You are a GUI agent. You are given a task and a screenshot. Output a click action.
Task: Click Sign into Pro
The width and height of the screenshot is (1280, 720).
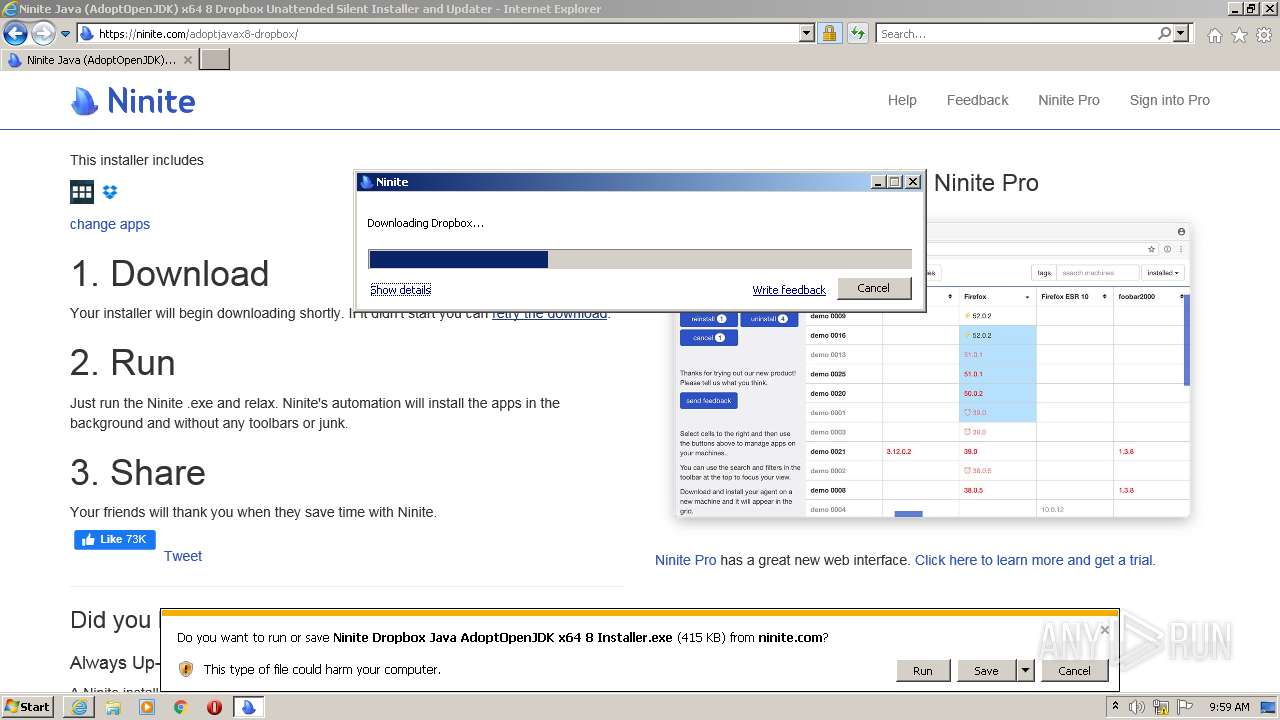click(x=1169, y=100)
